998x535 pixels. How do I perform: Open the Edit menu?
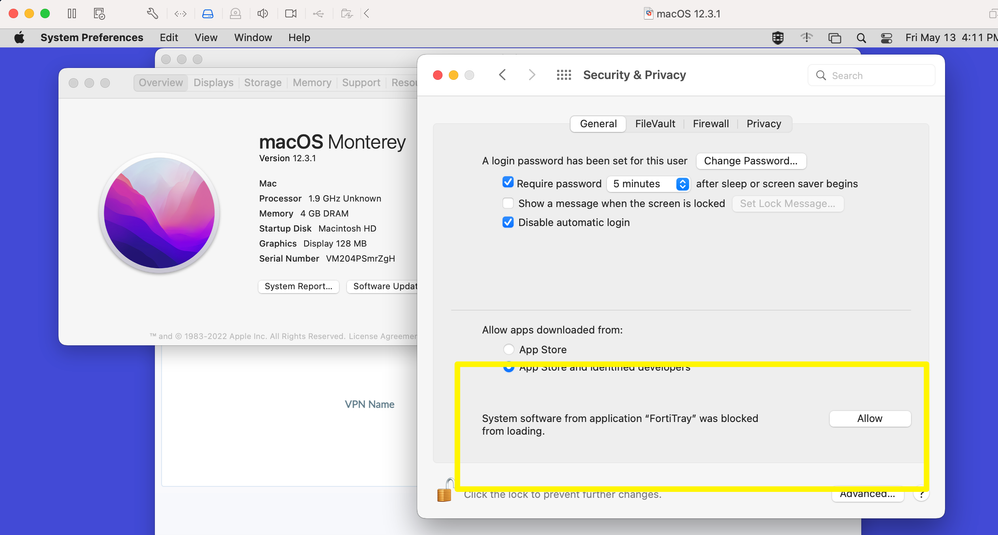[169, 38]
